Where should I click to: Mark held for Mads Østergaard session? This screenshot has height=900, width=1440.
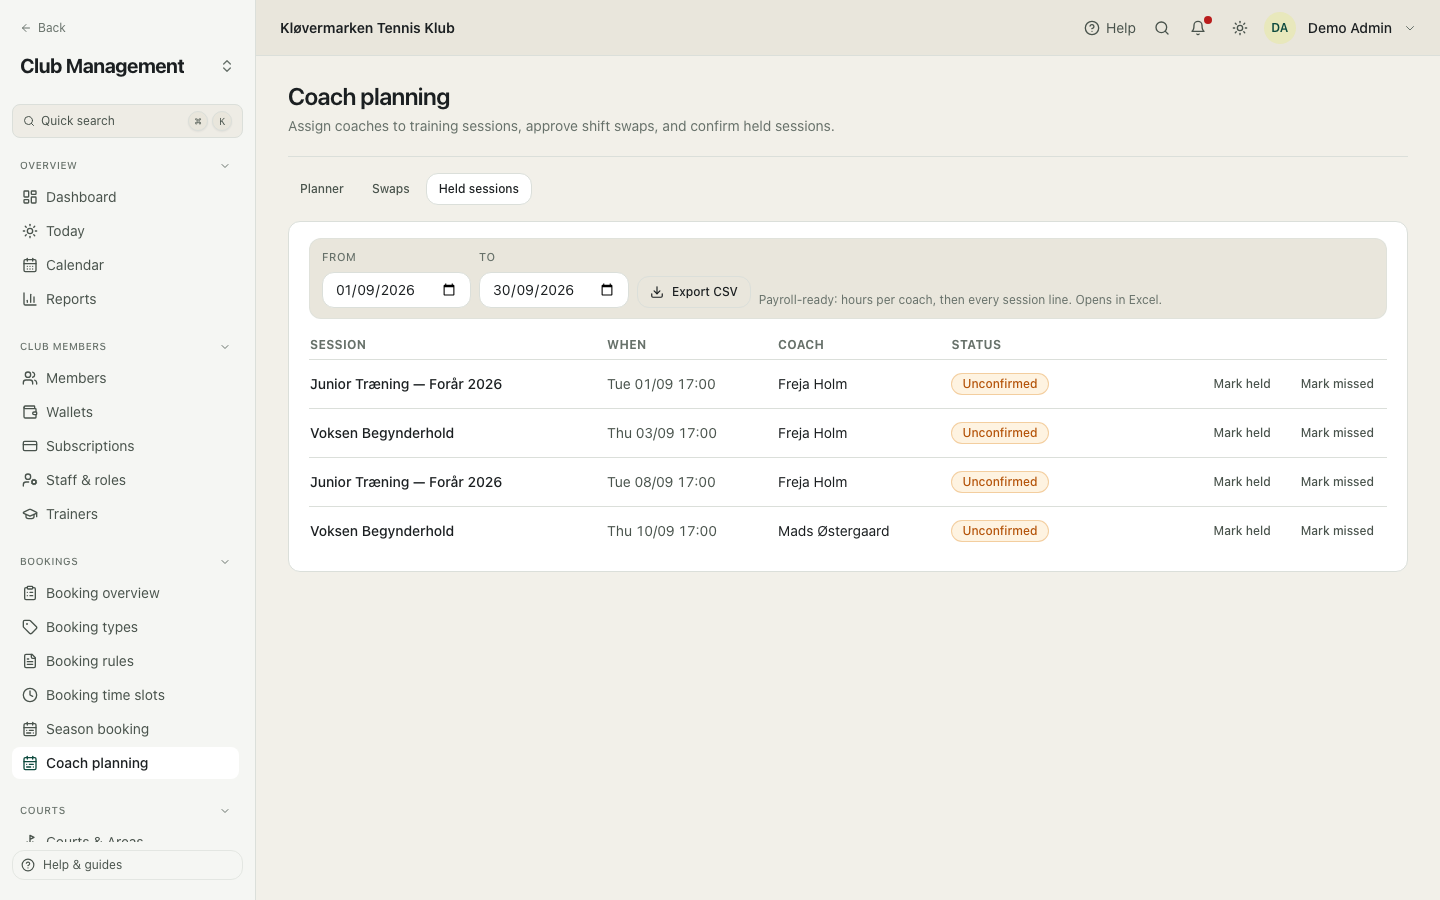pyautogui.click(x=1242, y=531)
